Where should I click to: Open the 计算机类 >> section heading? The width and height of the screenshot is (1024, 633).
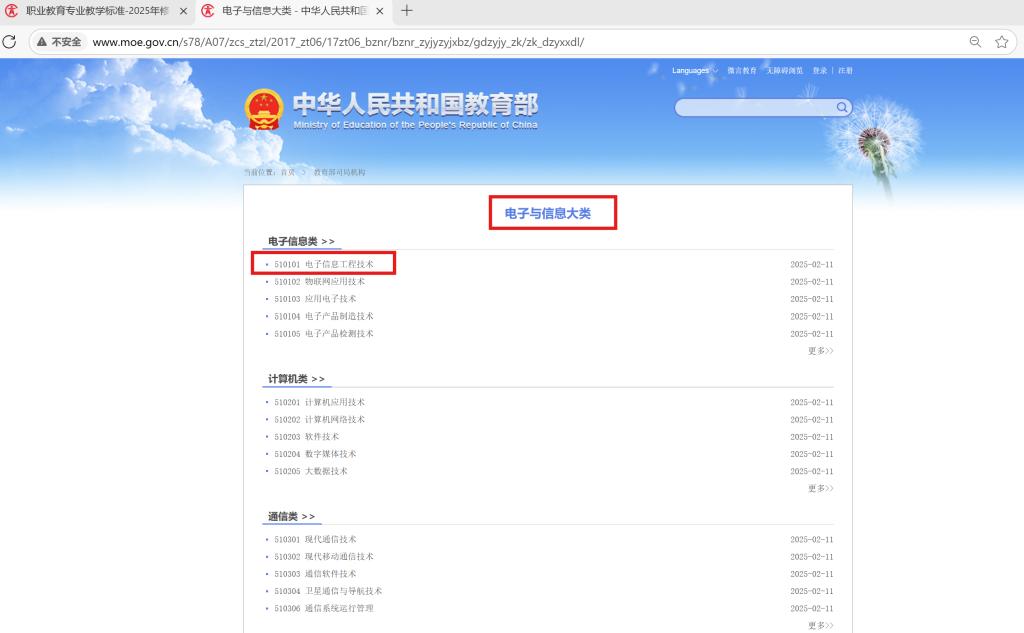[296, 379]
